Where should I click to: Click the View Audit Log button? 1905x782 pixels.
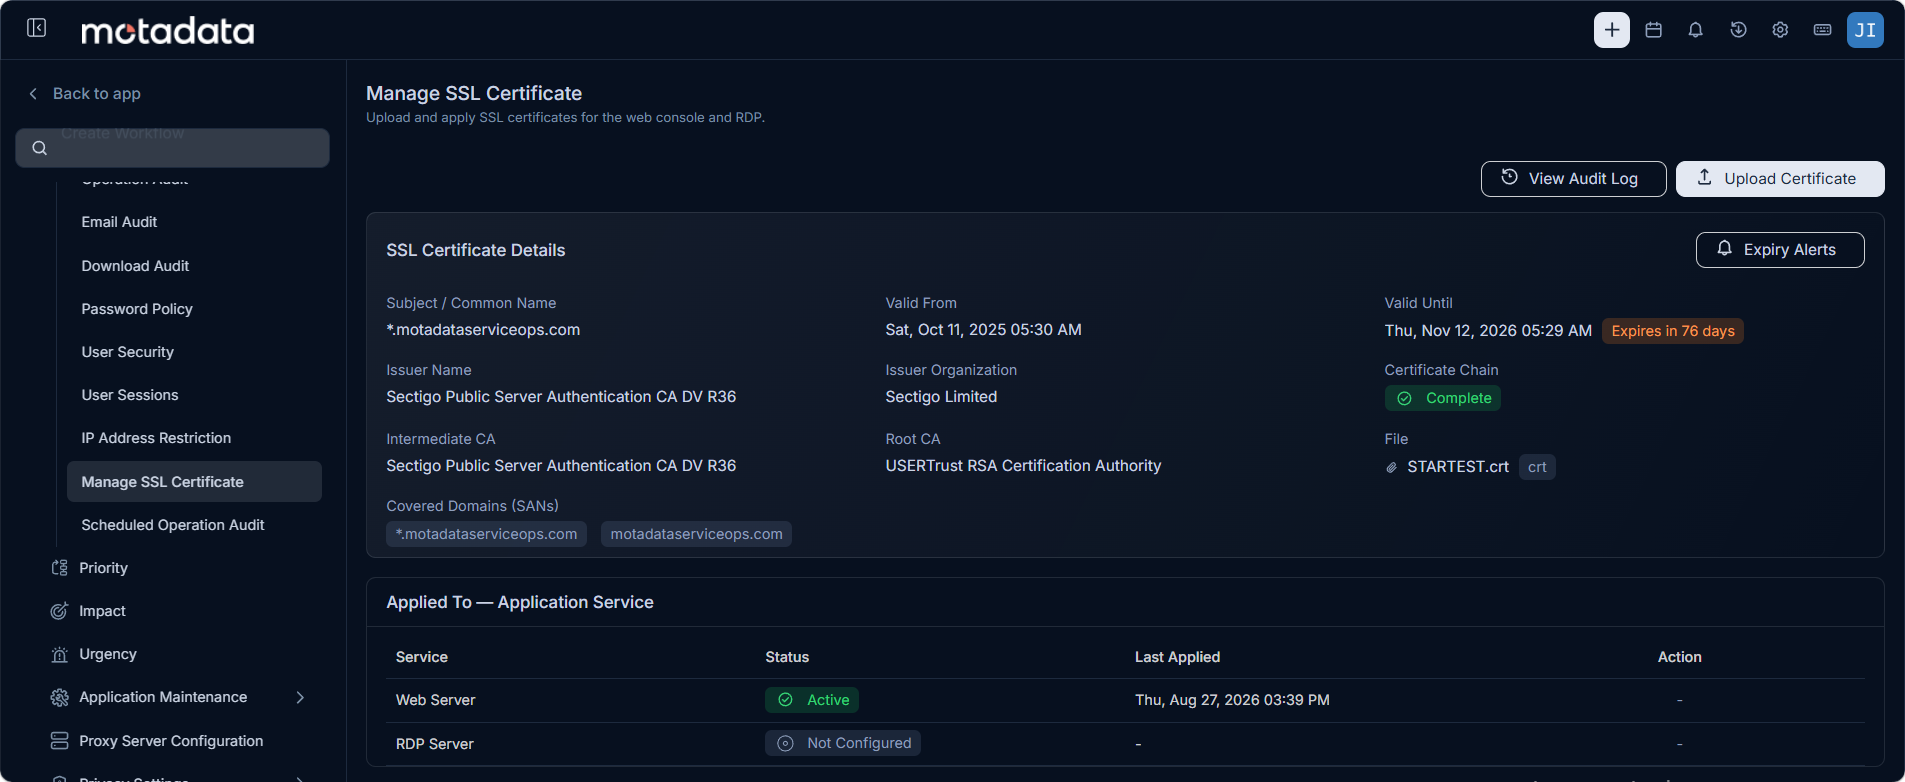pyautogui.click(x=1573, y=179)
